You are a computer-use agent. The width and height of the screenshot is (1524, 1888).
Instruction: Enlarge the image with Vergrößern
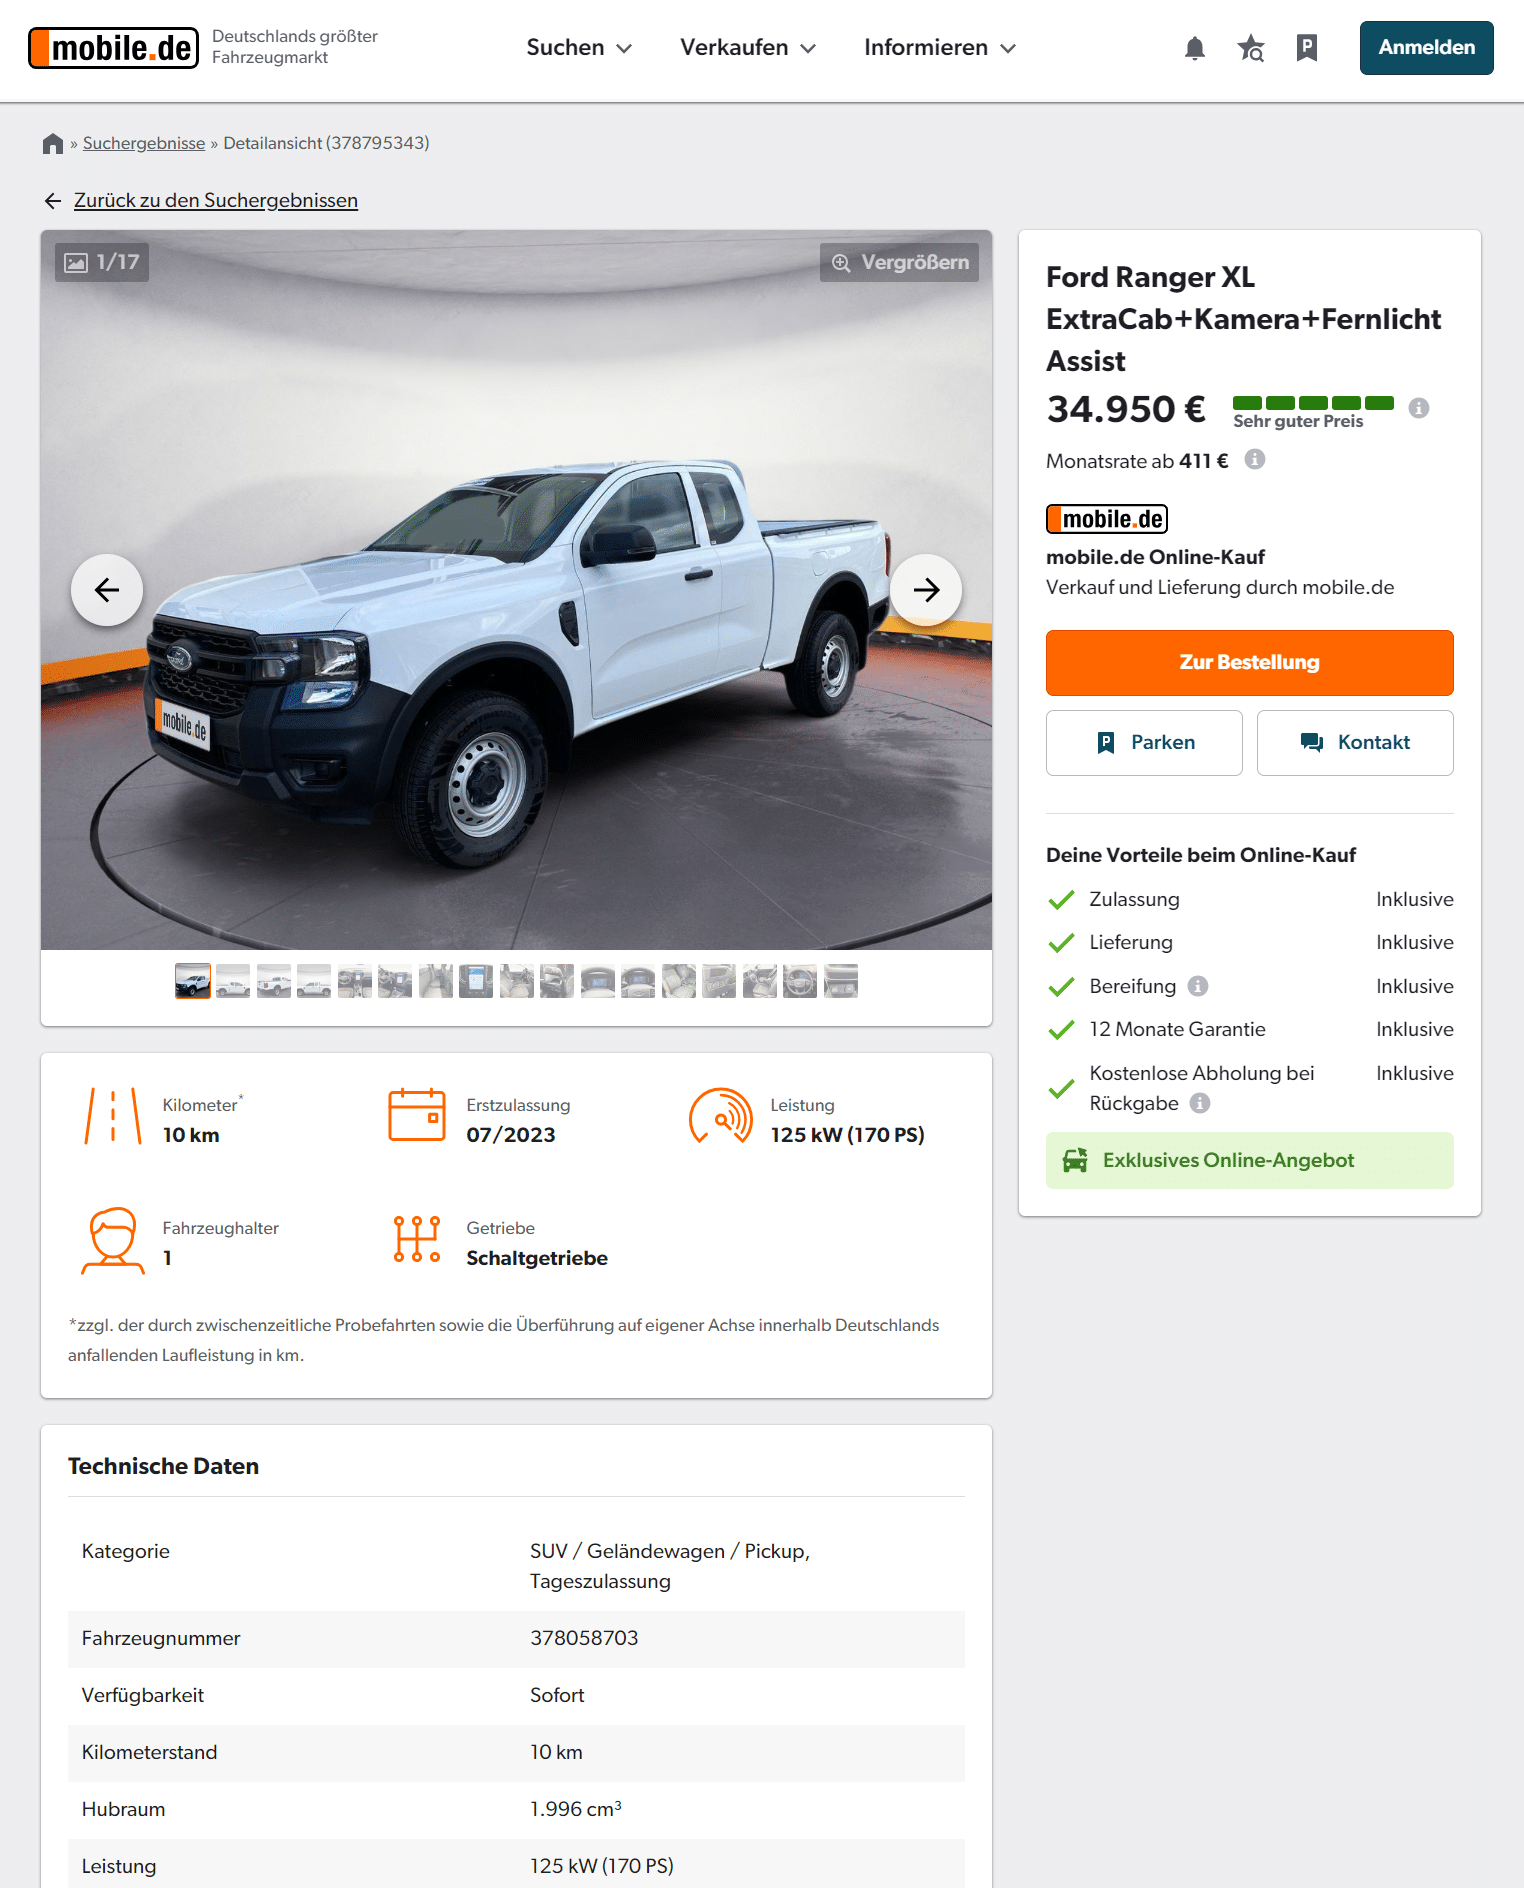point(899,262)
